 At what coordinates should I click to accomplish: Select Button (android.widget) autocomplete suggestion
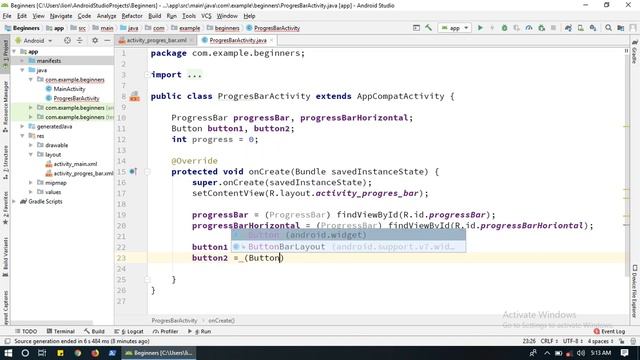(348, 235)
